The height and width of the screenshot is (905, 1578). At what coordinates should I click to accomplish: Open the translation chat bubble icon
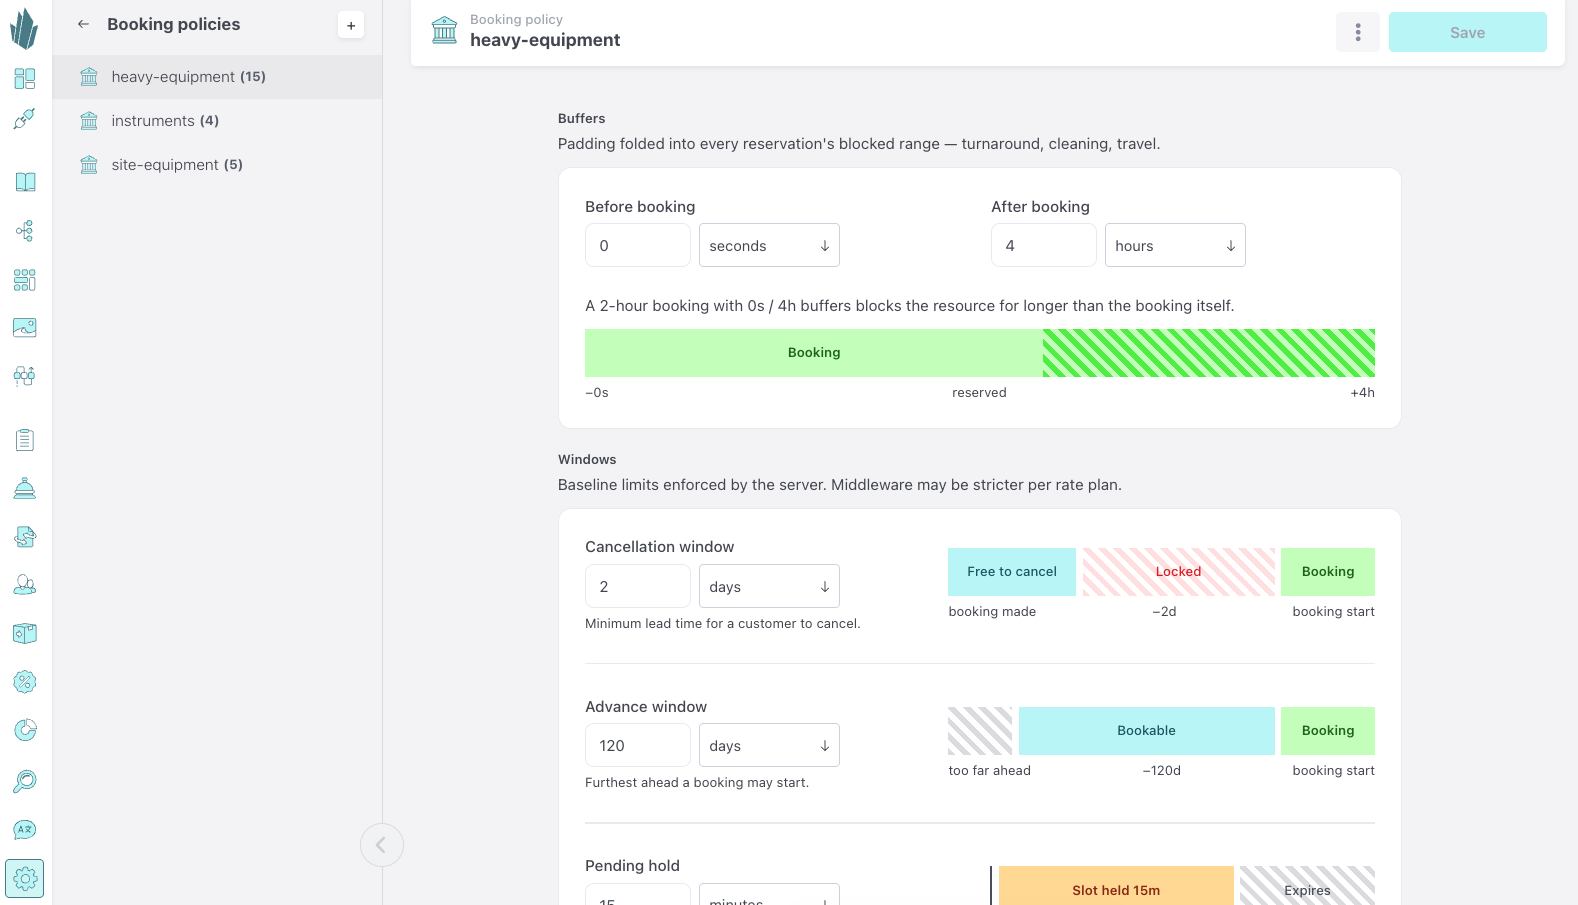25,830
